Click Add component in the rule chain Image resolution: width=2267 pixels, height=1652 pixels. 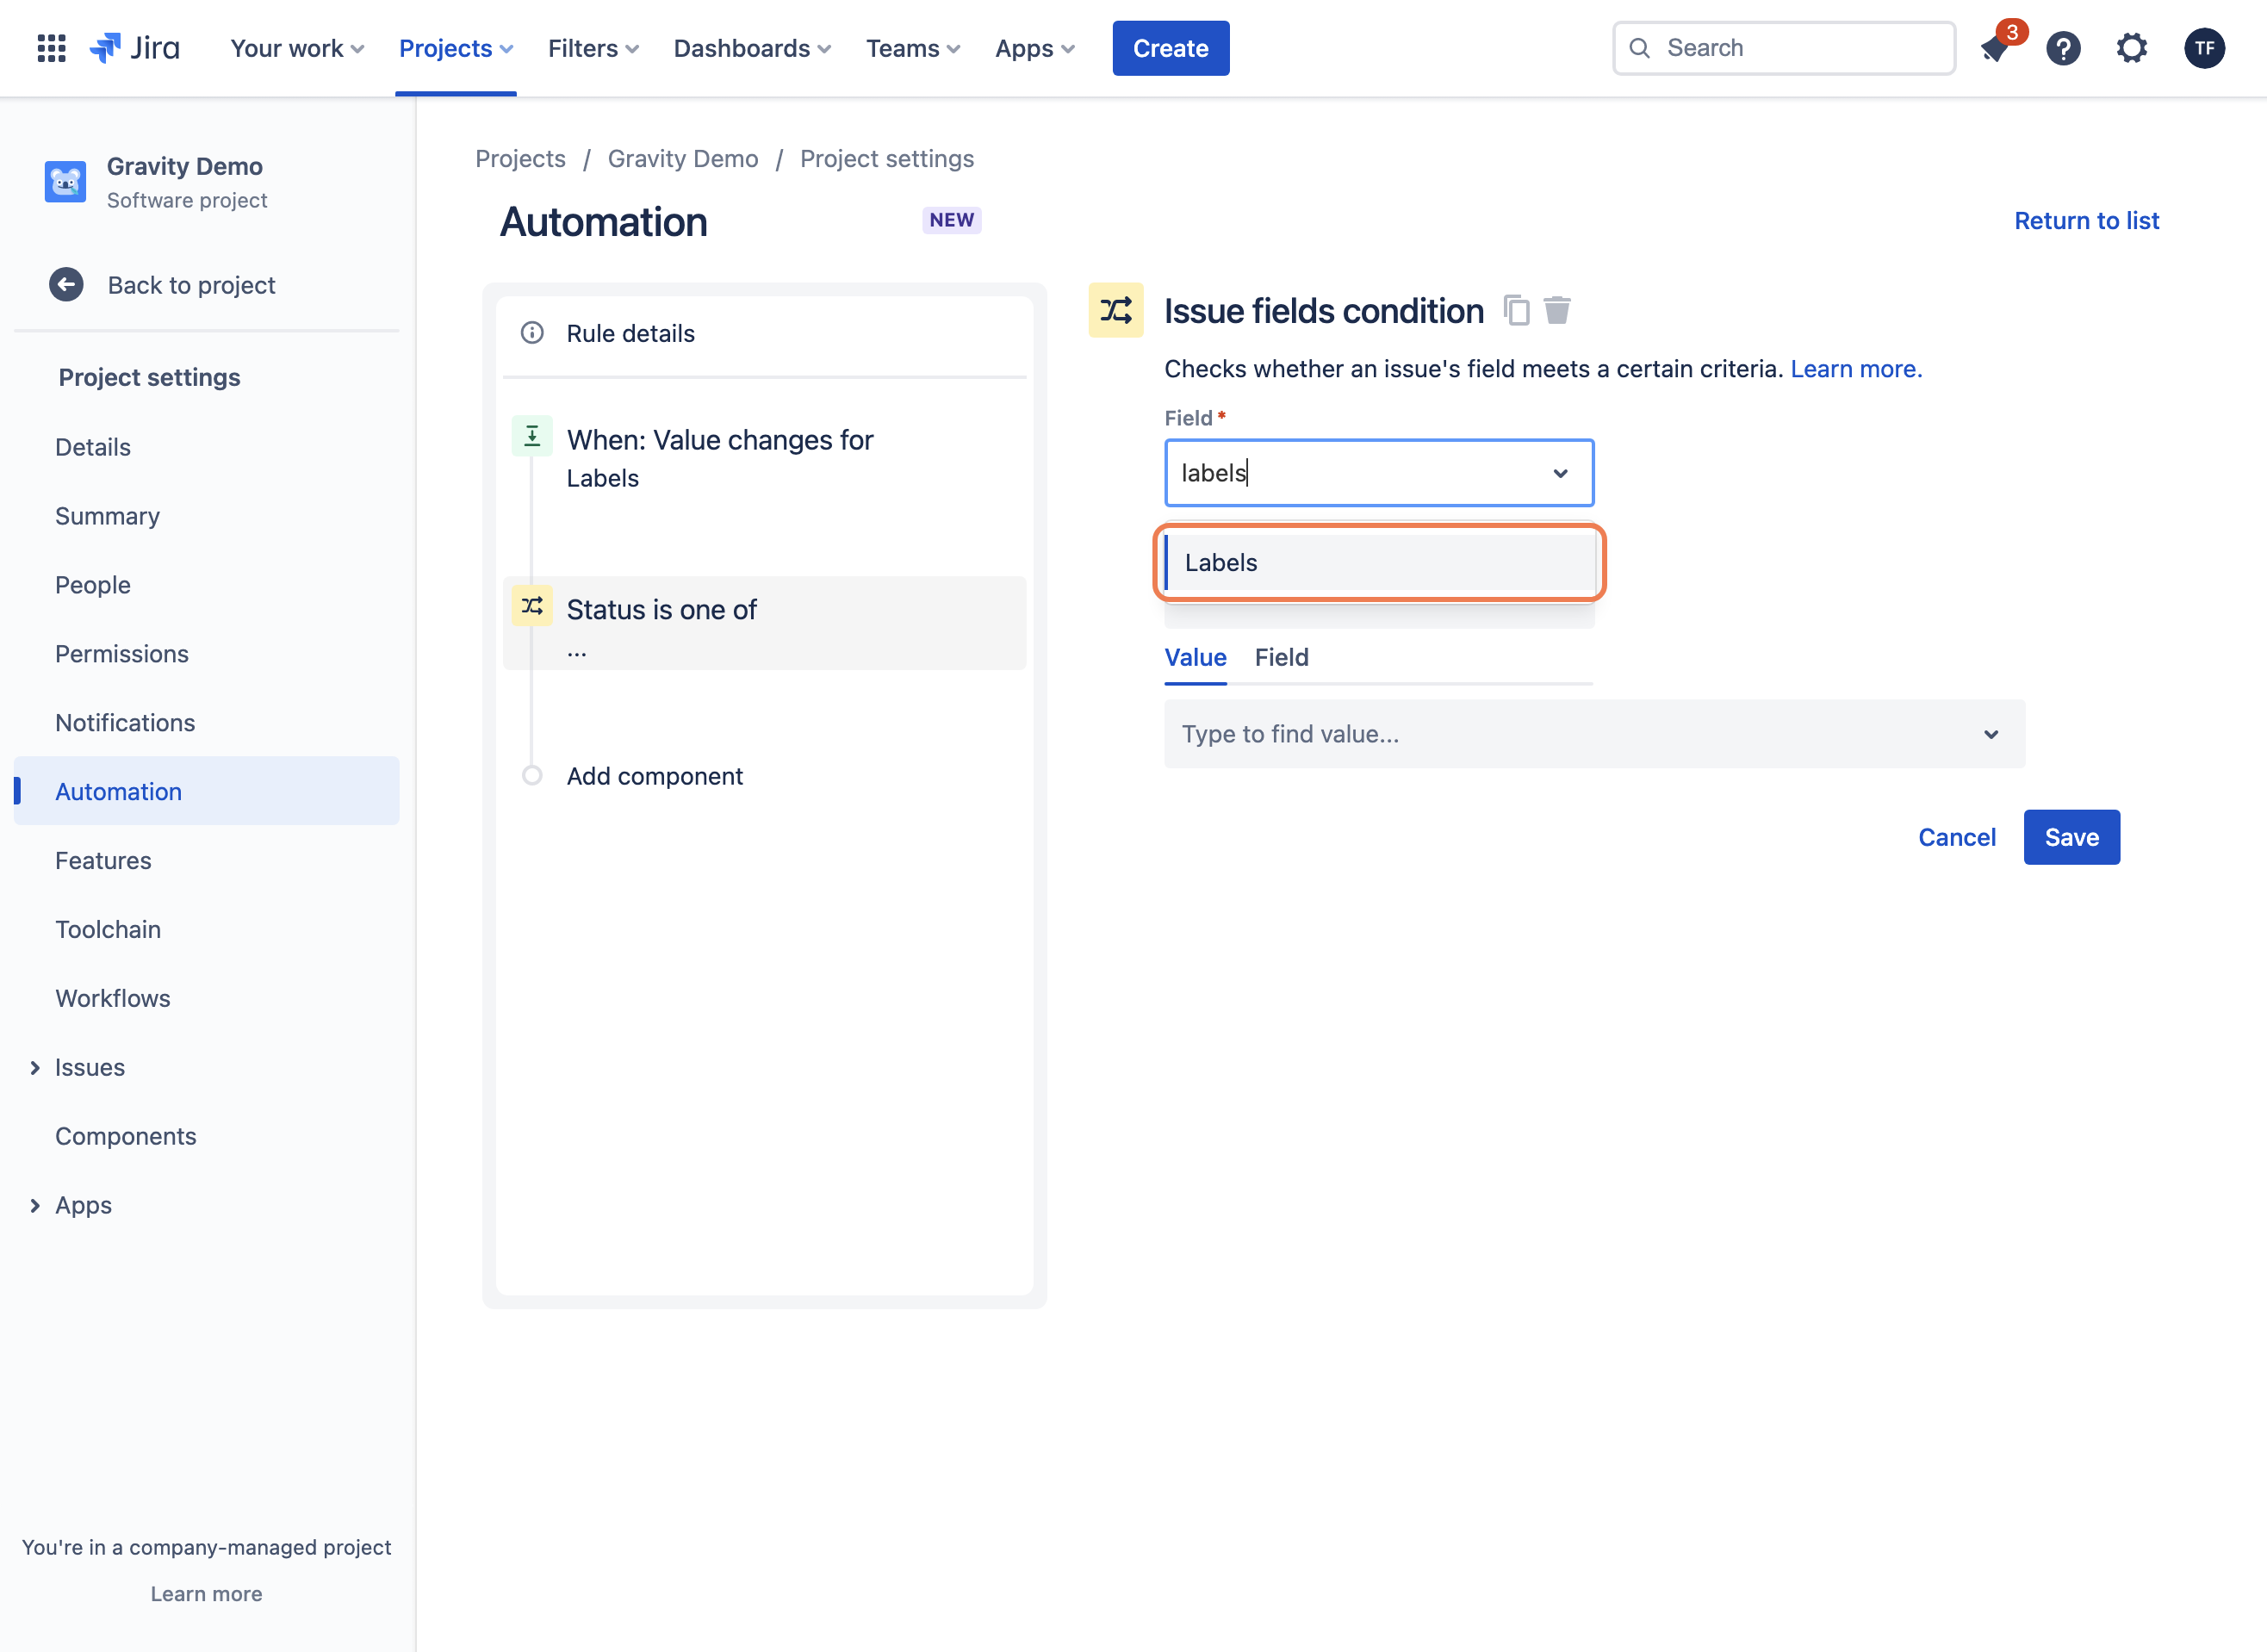(654, 776)
